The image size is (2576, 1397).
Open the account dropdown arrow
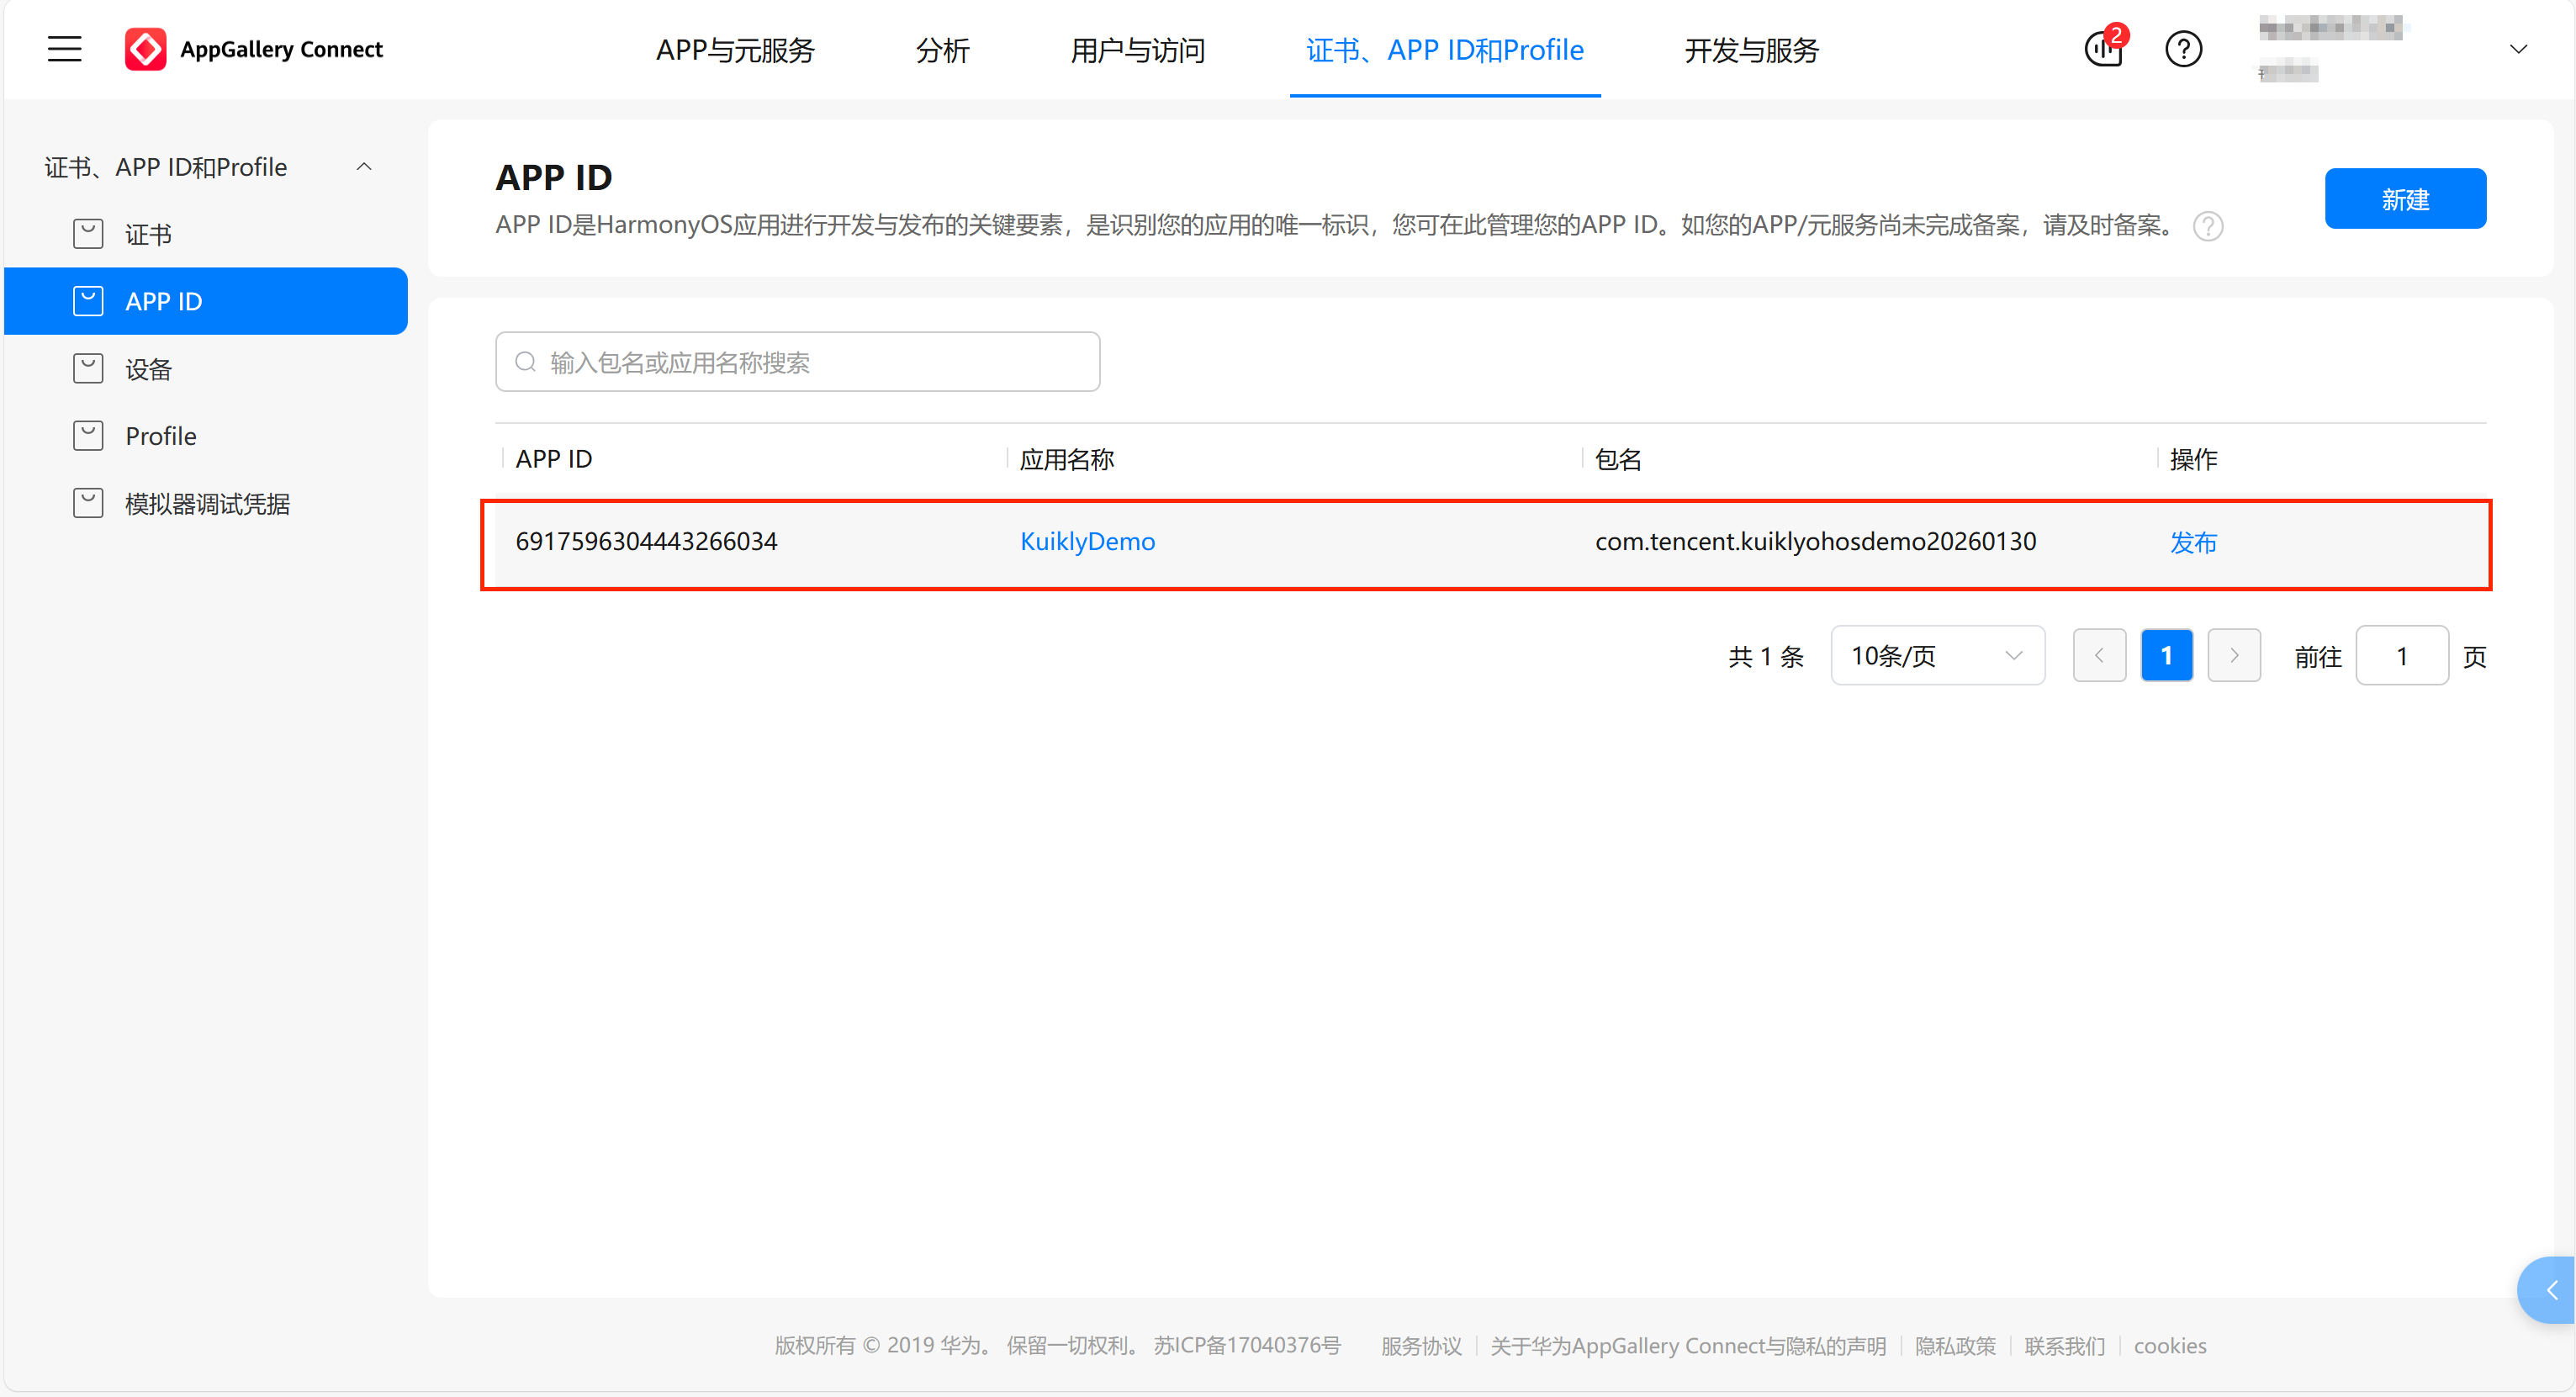tap(2518, 49)
